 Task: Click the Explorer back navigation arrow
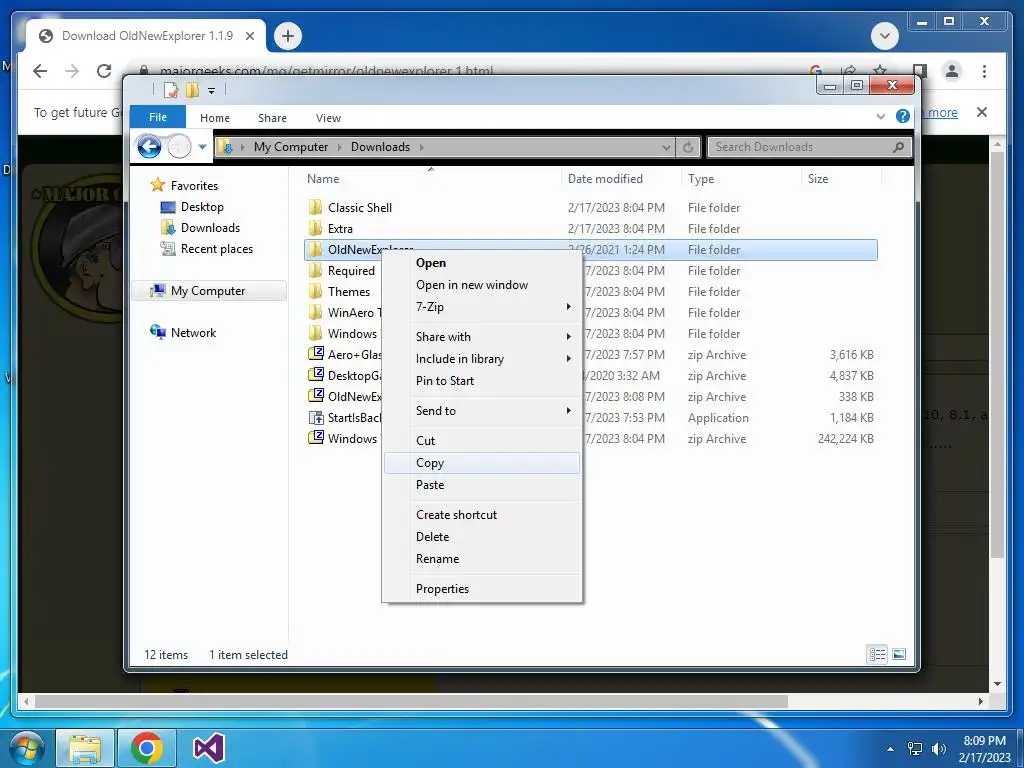pos(149,147)
